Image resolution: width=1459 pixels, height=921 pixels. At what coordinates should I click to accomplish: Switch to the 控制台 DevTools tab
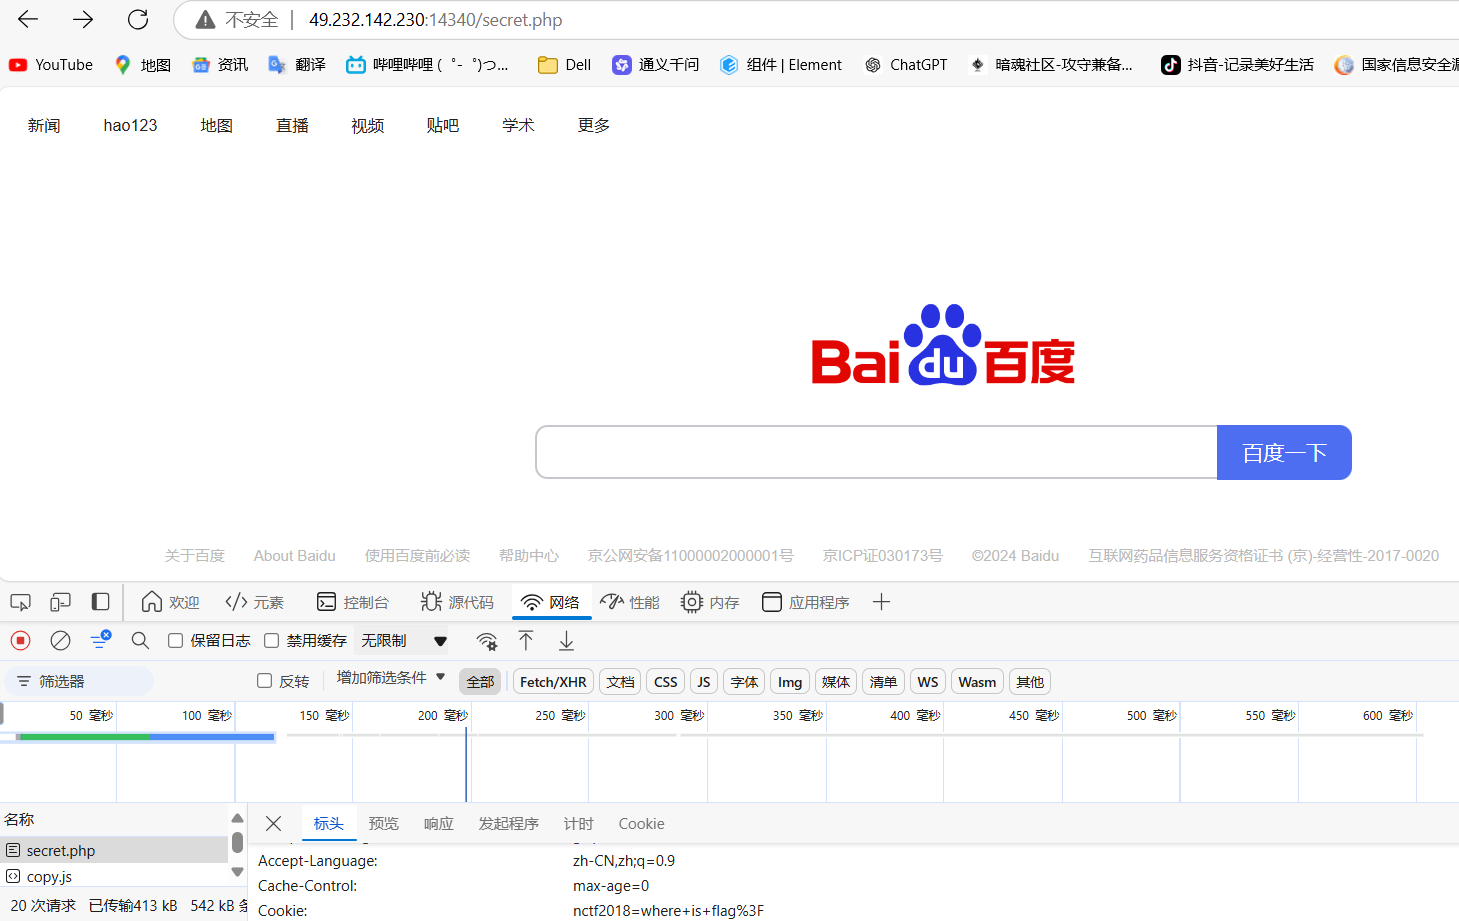tap(352, 602)
